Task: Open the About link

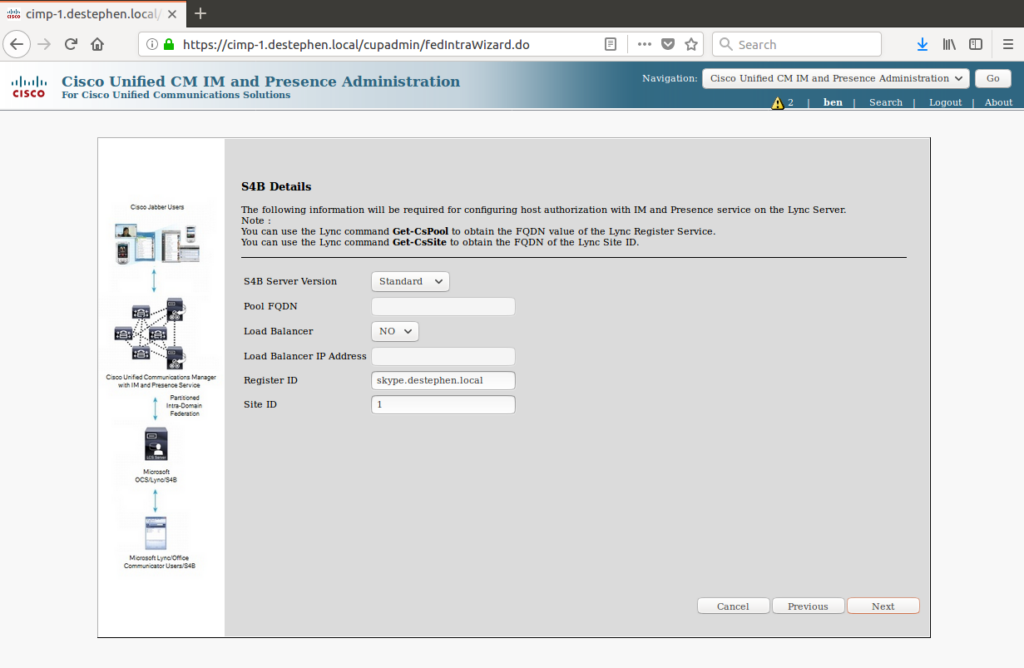Action: (999, 103)
